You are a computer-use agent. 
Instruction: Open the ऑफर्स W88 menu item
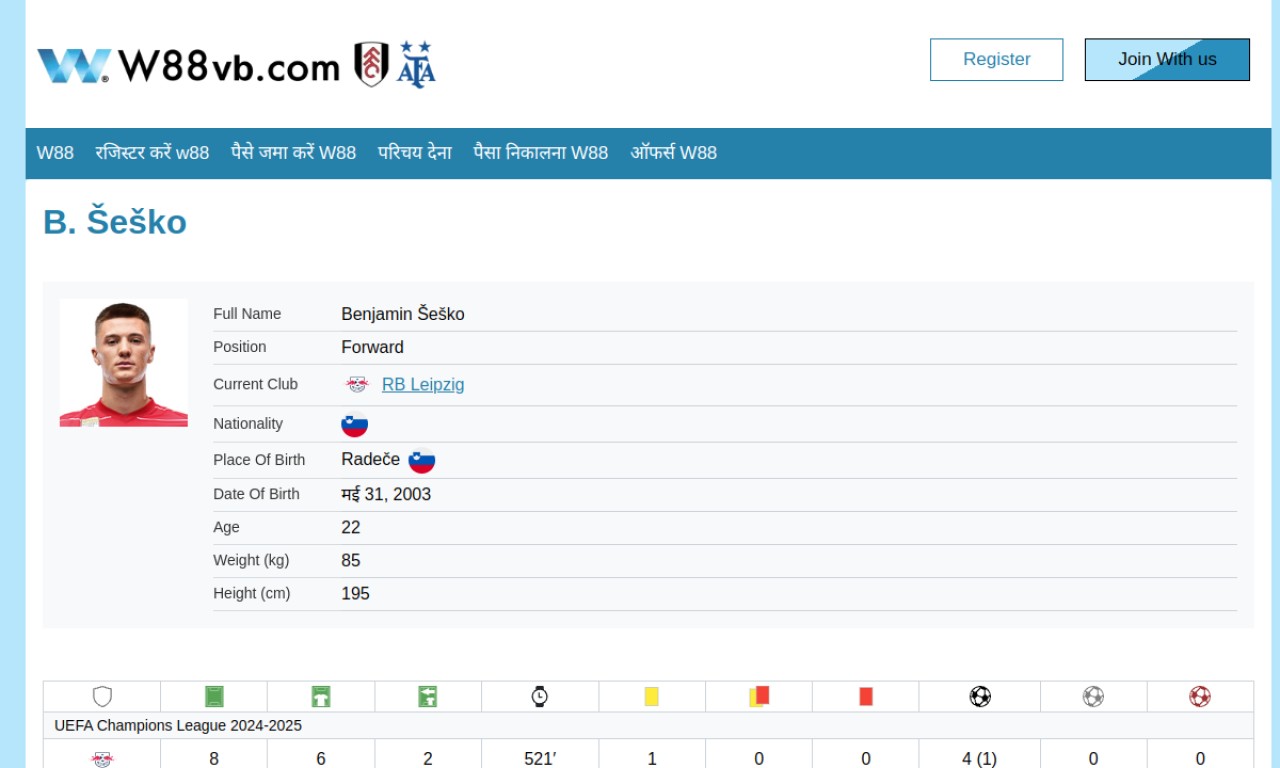coord(673,153)
